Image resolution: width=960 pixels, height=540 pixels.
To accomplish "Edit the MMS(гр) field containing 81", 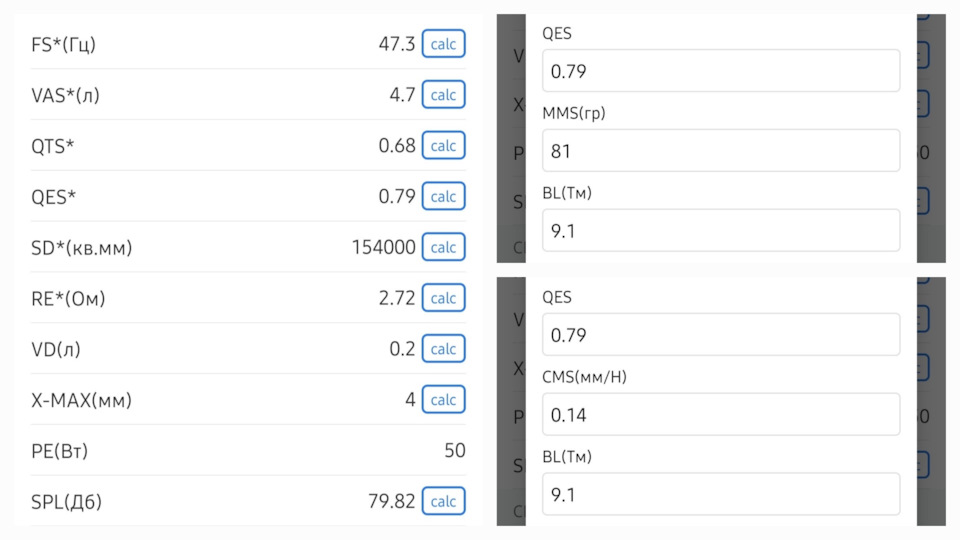I will coord(720,151).
